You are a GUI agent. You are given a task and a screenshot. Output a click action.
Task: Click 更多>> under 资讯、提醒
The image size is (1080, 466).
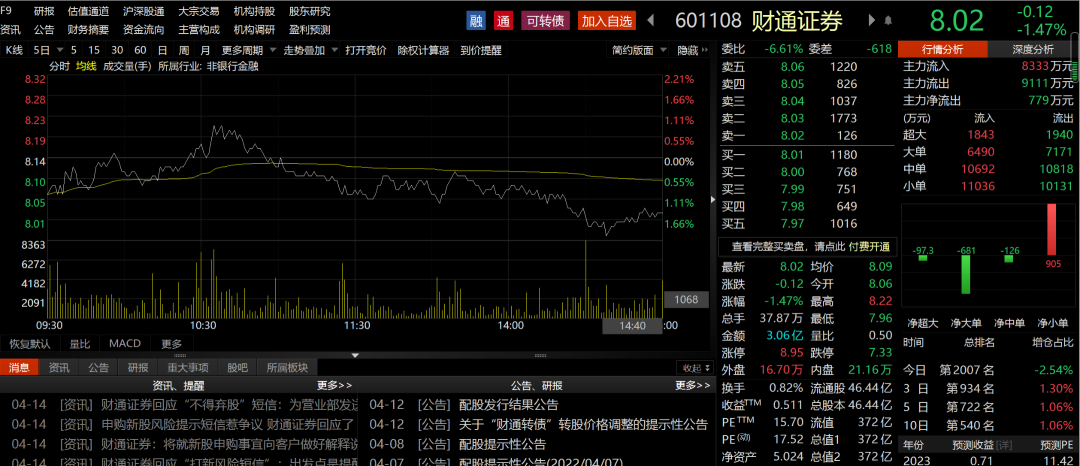[335, 385]
